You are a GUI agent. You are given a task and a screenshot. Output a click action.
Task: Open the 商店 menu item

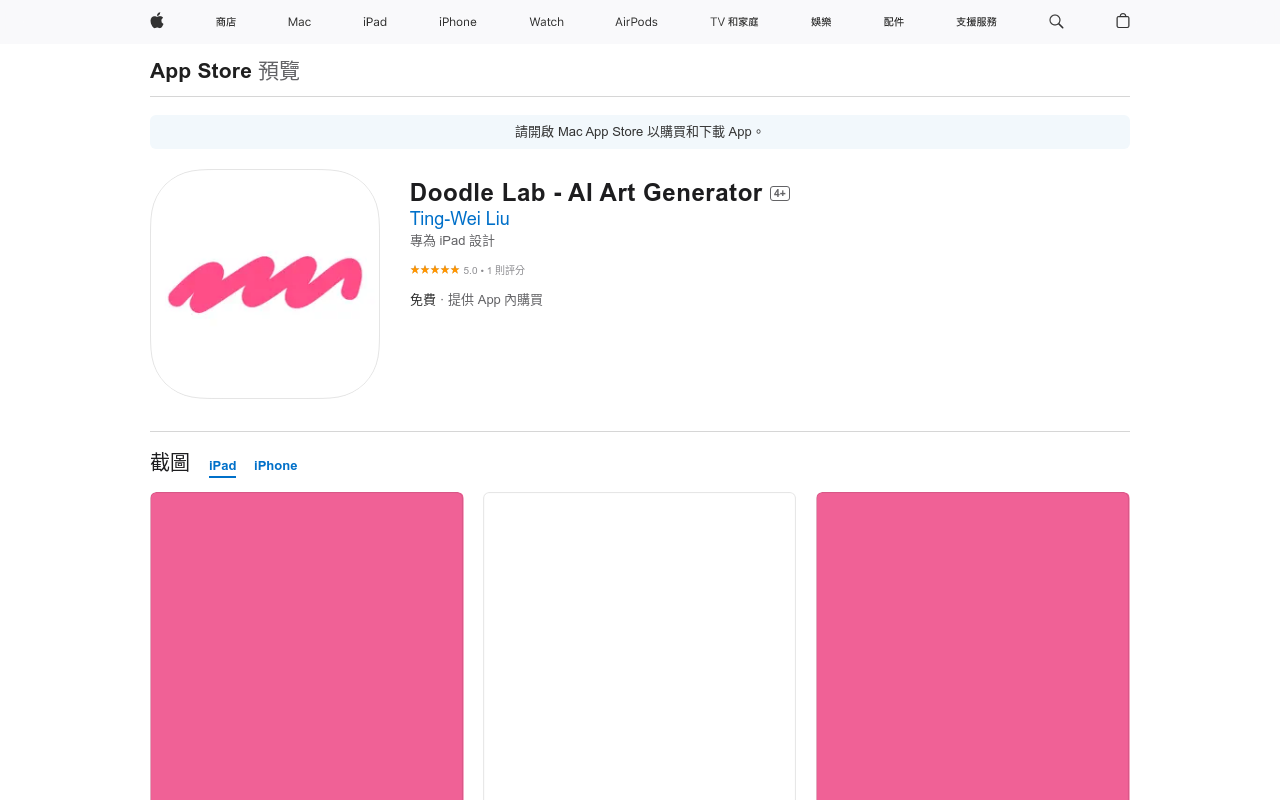pyautogui.click(x=226, y=22)
